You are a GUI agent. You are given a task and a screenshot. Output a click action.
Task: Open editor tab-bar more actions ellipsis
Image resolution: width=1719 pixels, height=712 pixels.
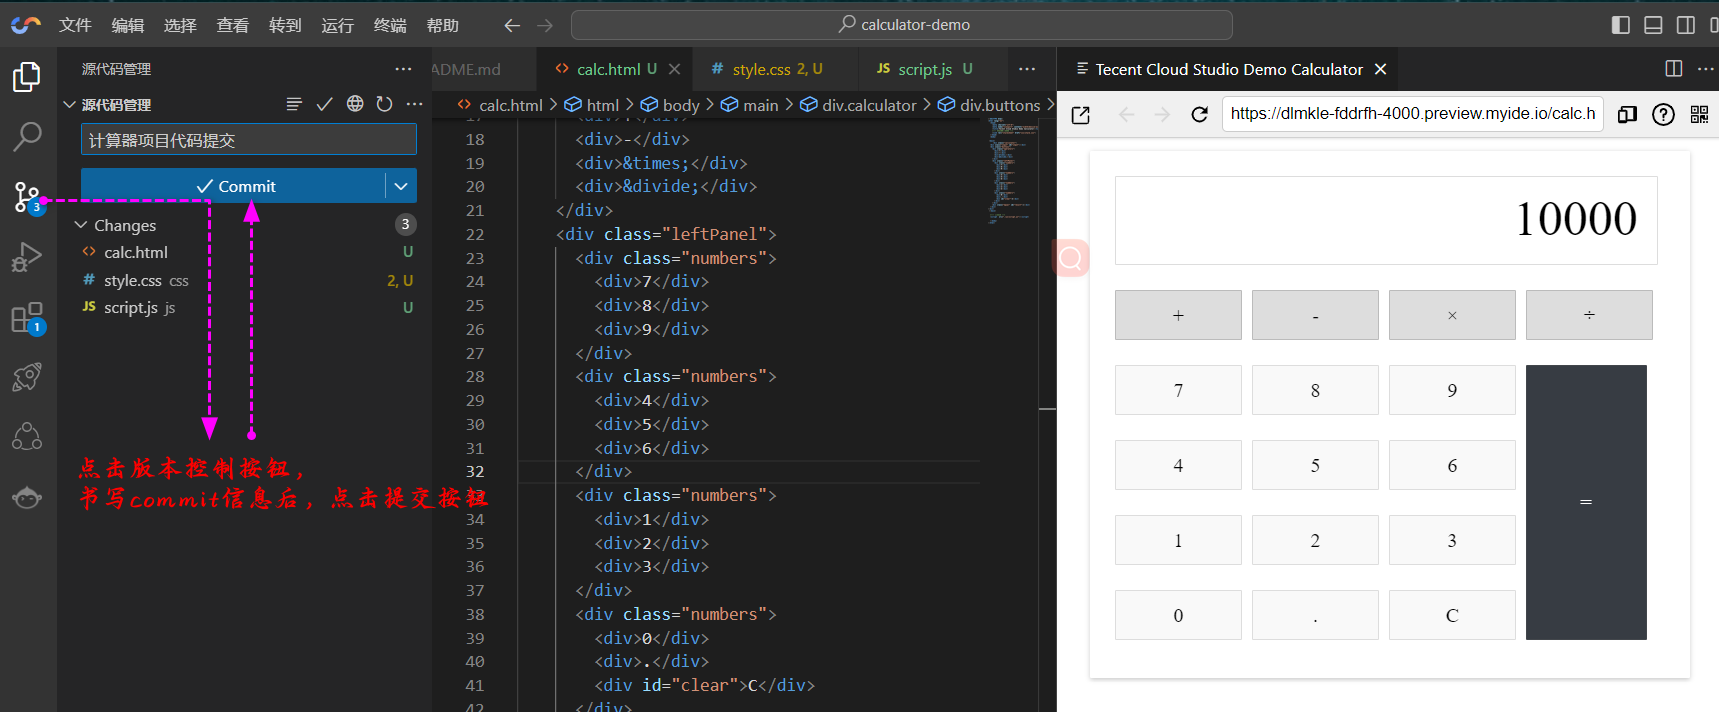[1027, 69]
